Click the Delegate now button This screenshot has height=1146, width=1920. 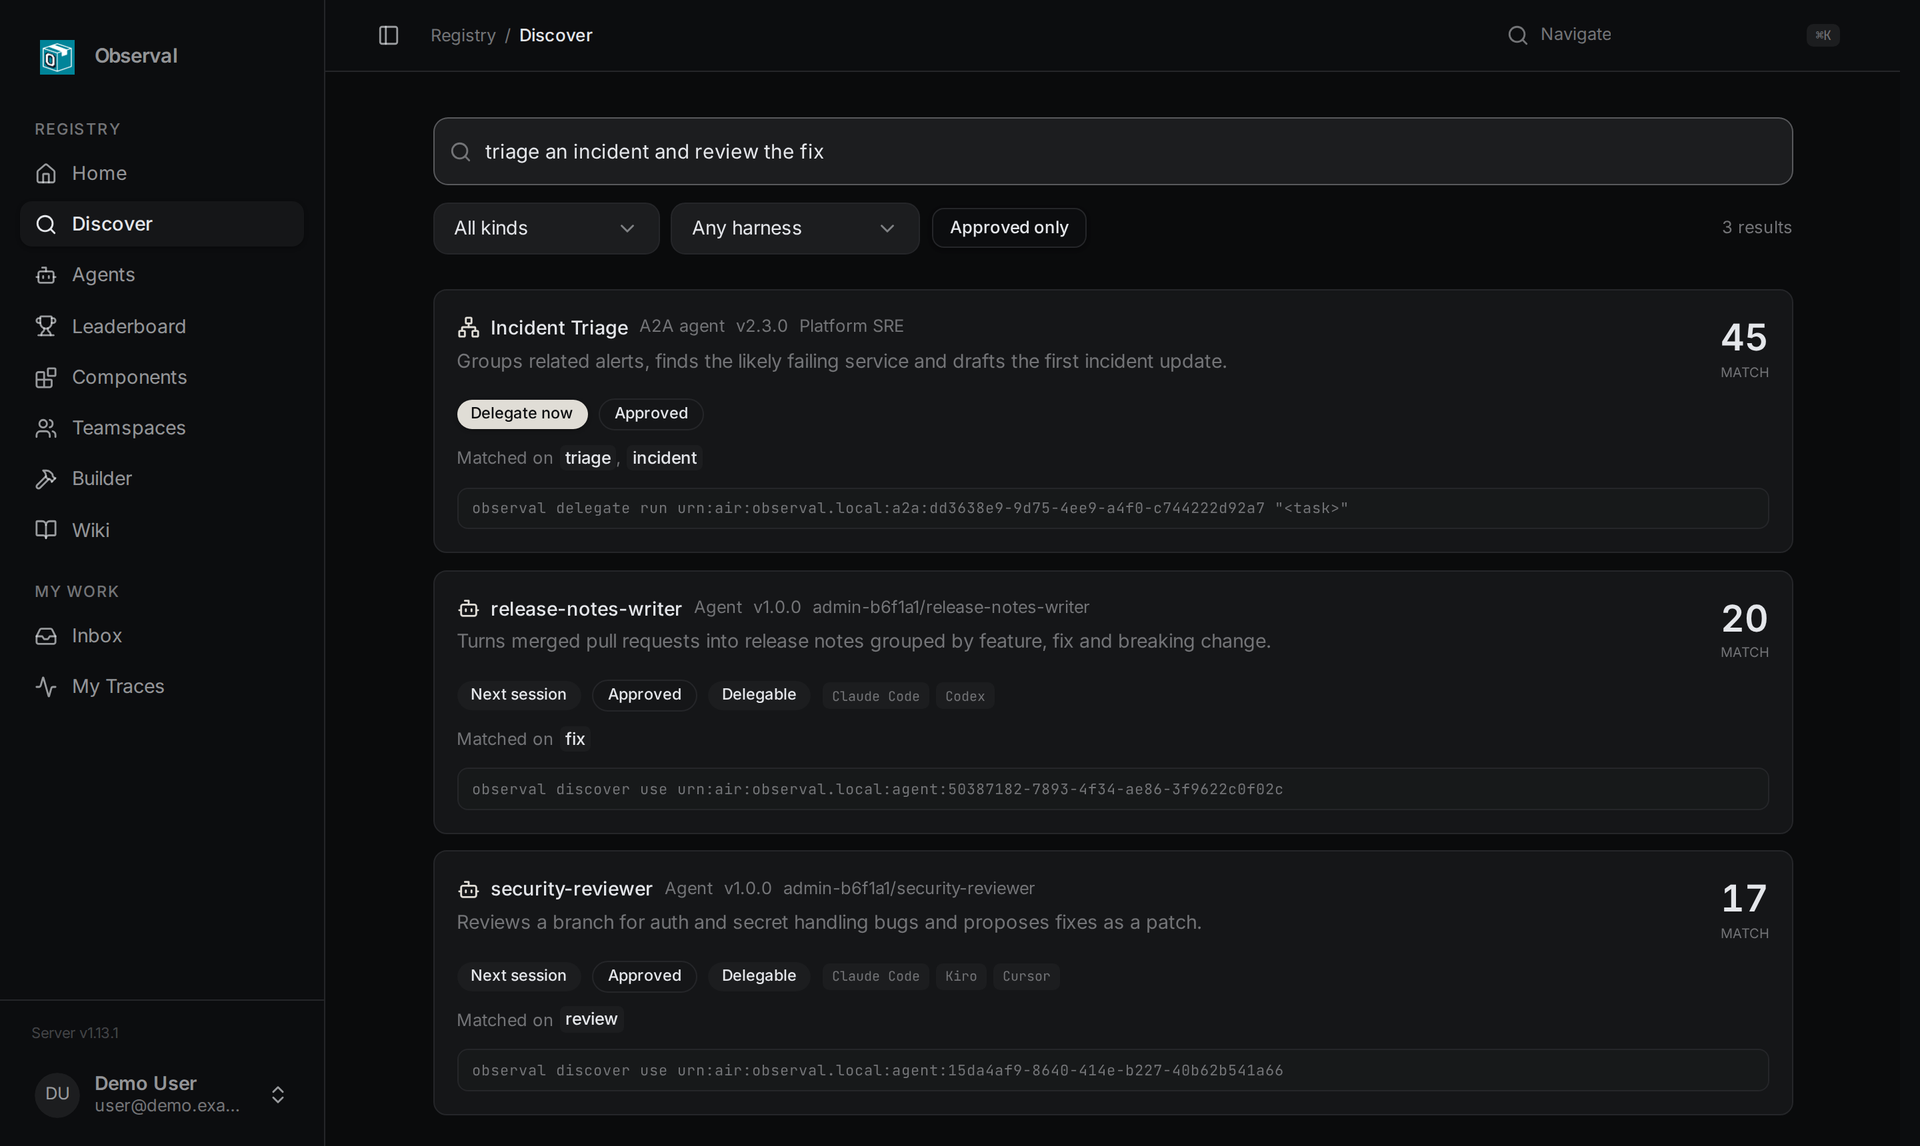click(x=521, y=413)
